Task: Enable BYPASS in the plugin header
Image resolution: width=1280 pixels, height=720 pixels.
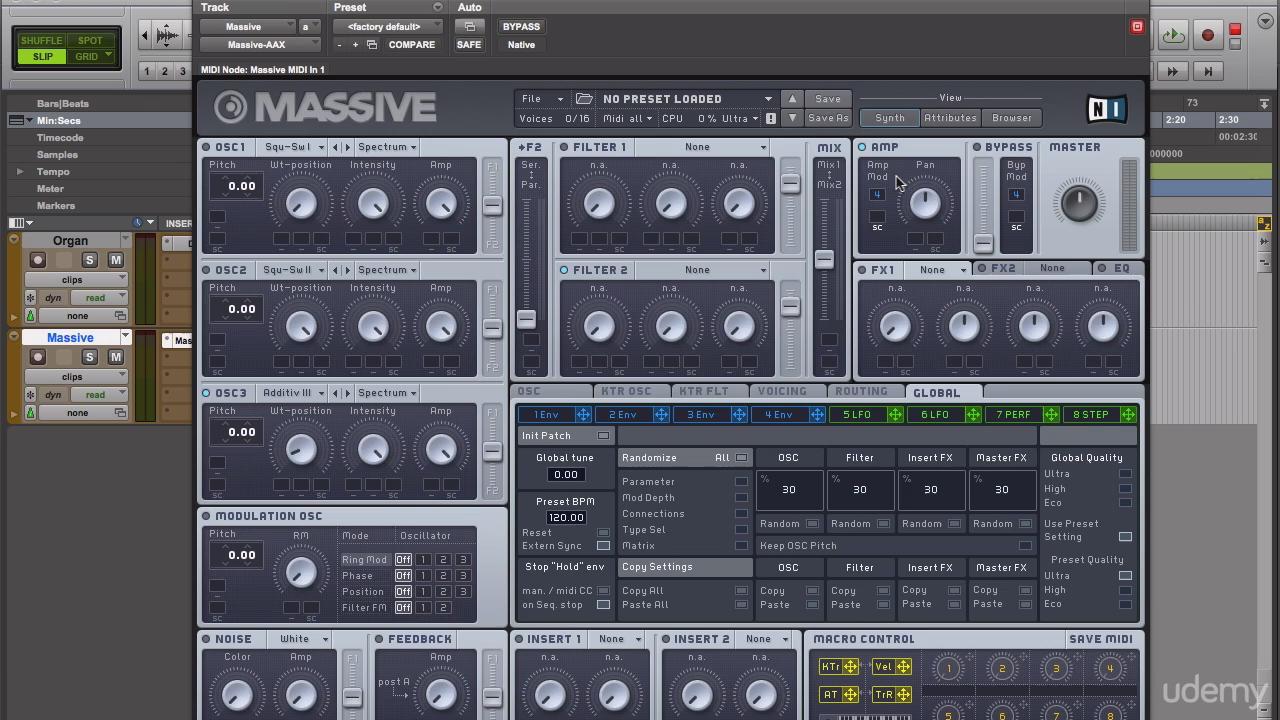Action: coord(520,26)
